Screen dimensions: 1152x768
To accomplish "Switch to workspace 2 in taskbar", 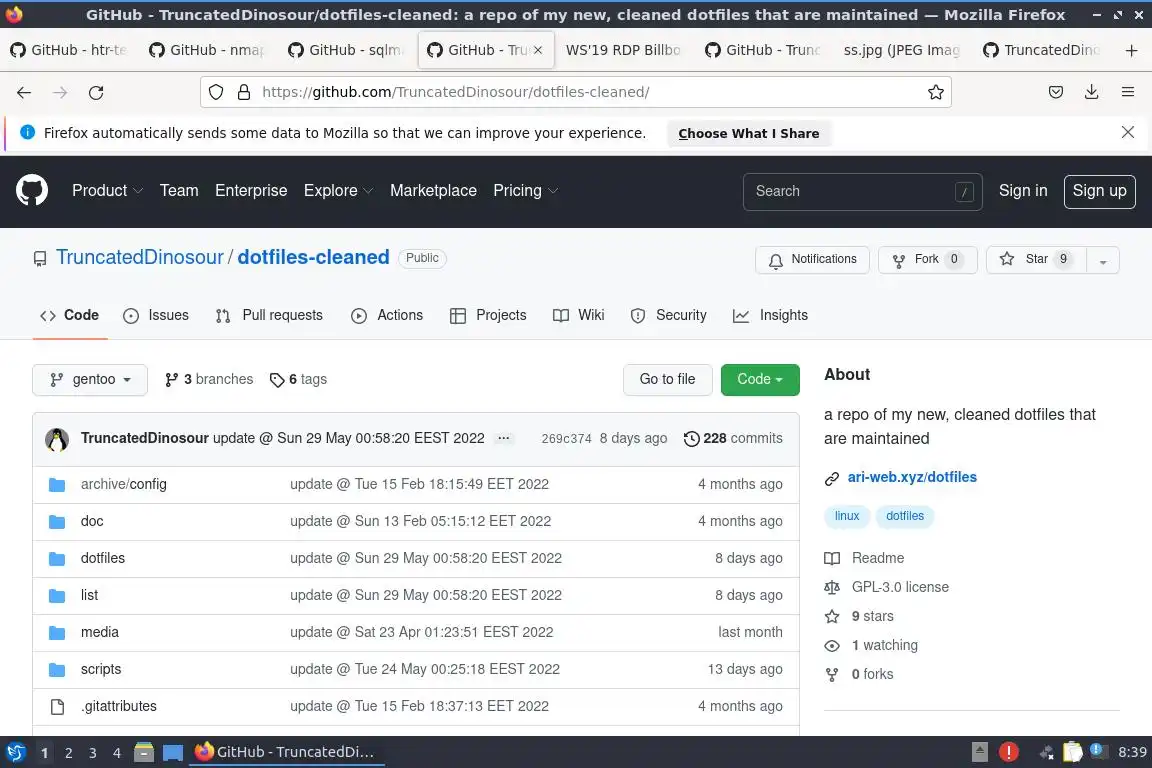I will (68, 753).
